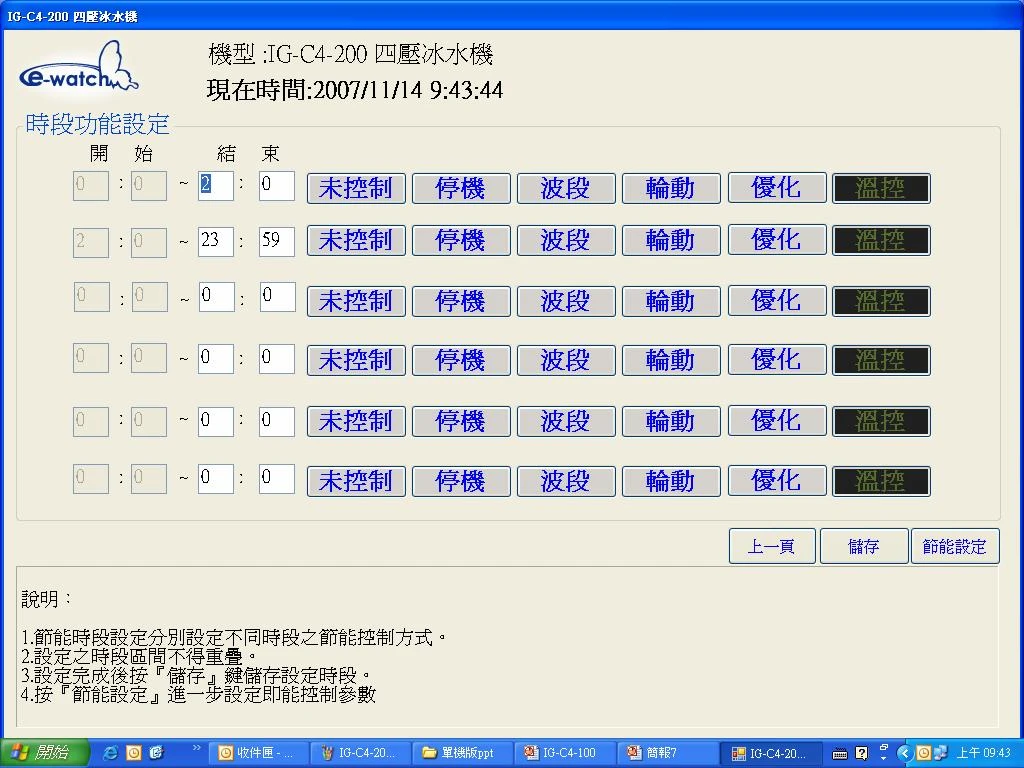Select 優化 mode for fifth time period
The height and width of the screenshot is (768, 1024).
[x=777, y=421]
